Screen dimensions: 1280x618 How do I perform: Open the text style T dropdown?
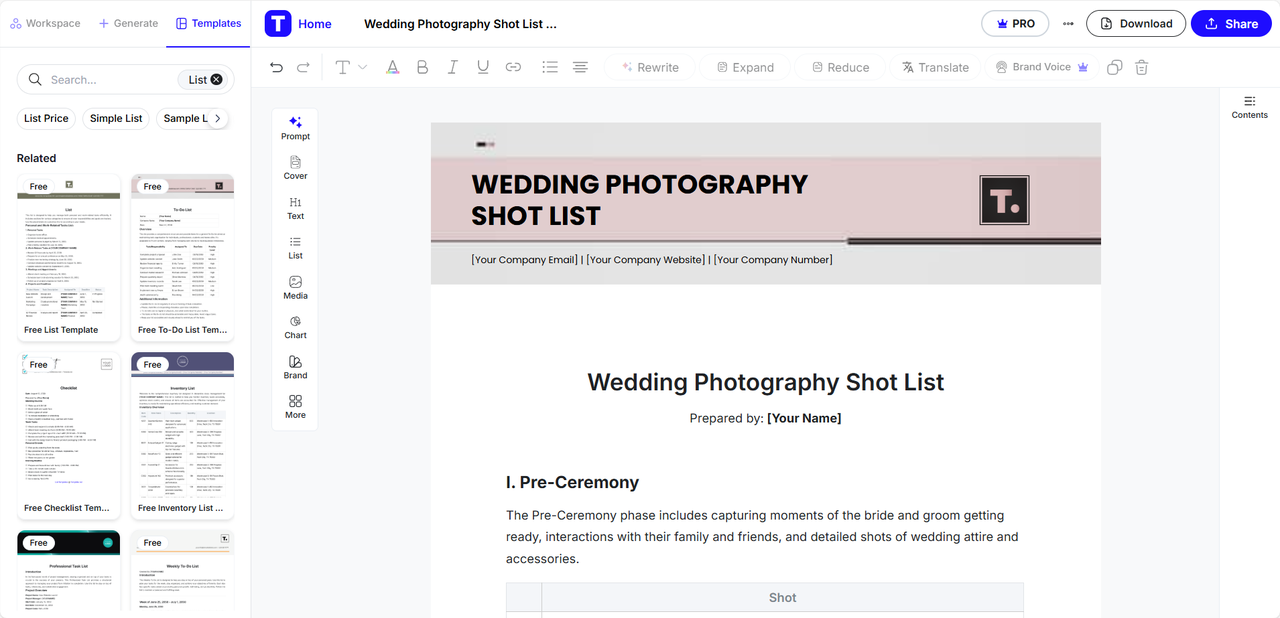pos(351,67)
